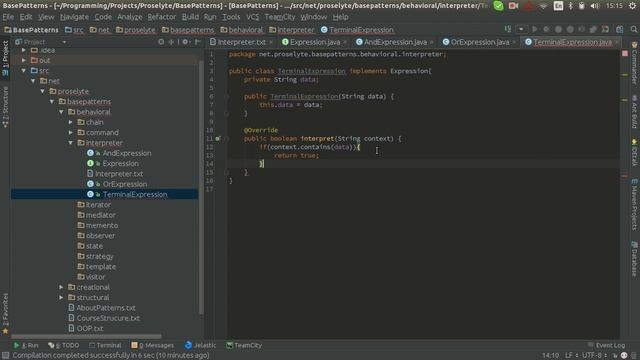Viewport: 640px width, 360px height.
Task: Collapse the src folder
Action: tap(24, 71)
